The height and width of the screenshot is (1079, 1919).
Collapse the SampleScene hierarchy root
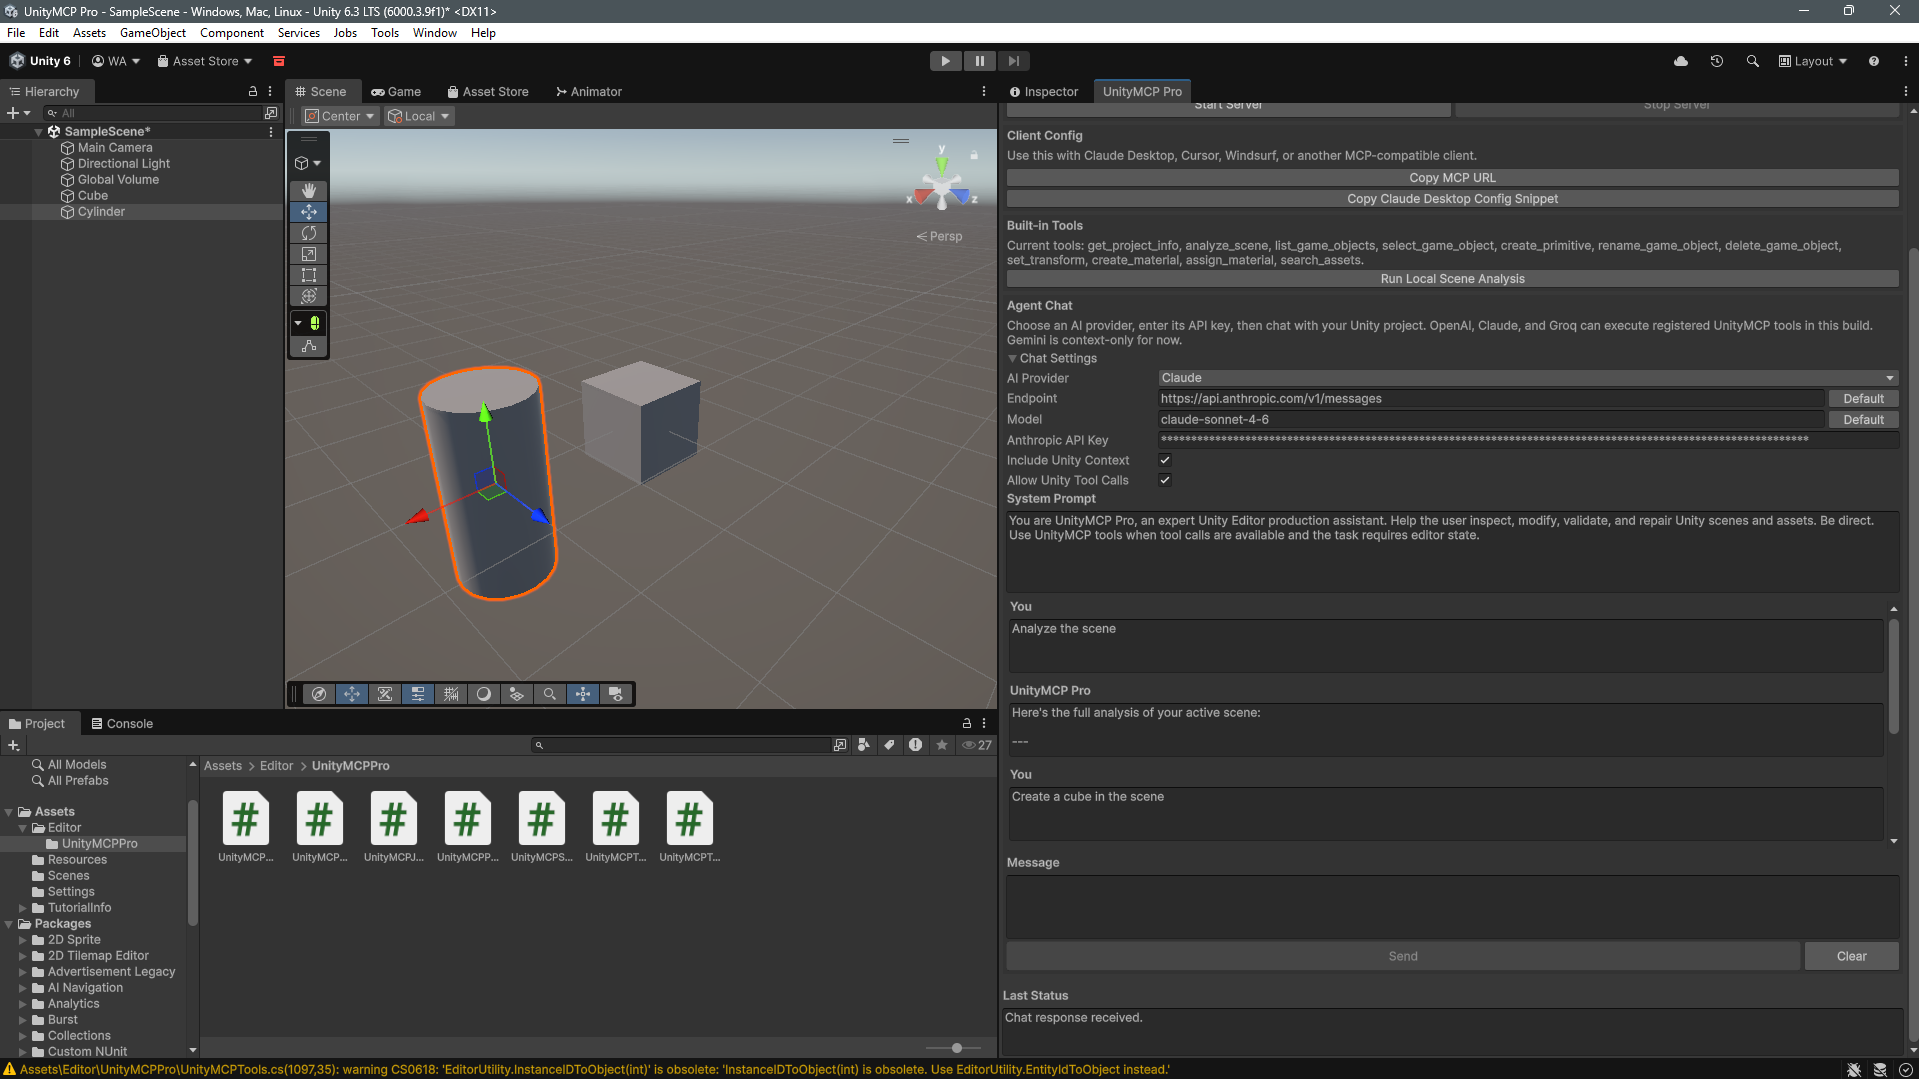[x=39, y=131]
